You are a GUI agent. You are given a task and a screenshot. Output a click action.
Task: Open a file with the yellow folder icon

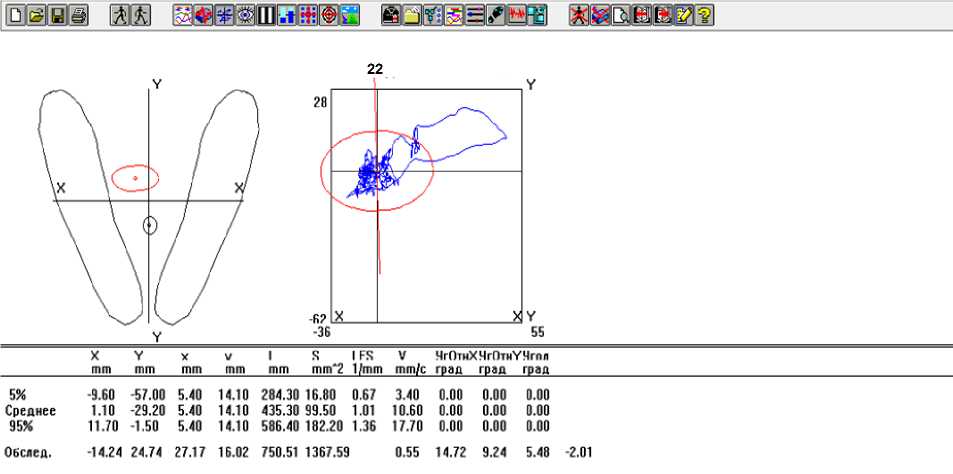(x=37, y=15)
